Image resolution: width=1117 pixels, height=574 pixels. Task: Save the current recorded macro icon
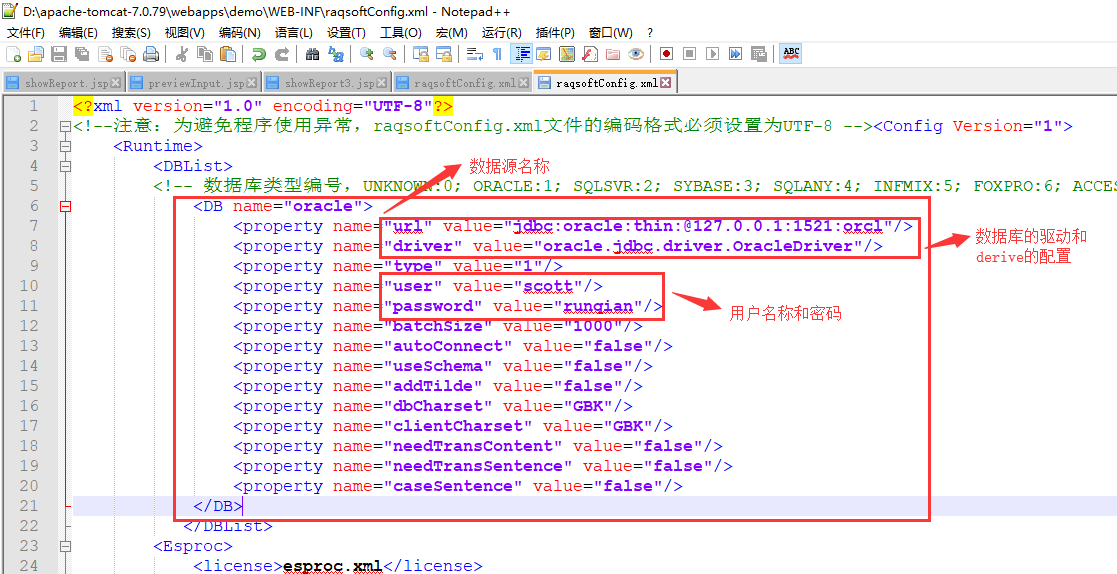[x=758, y=53]
